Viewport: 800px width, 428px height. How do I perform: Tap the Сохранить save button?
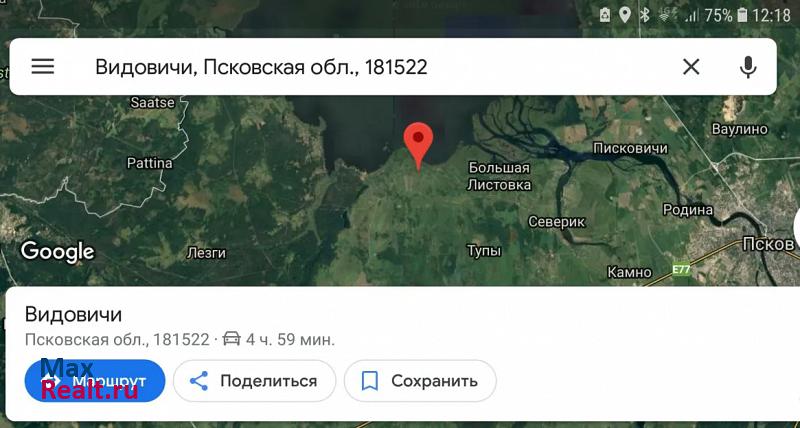[x=420, y=381]
